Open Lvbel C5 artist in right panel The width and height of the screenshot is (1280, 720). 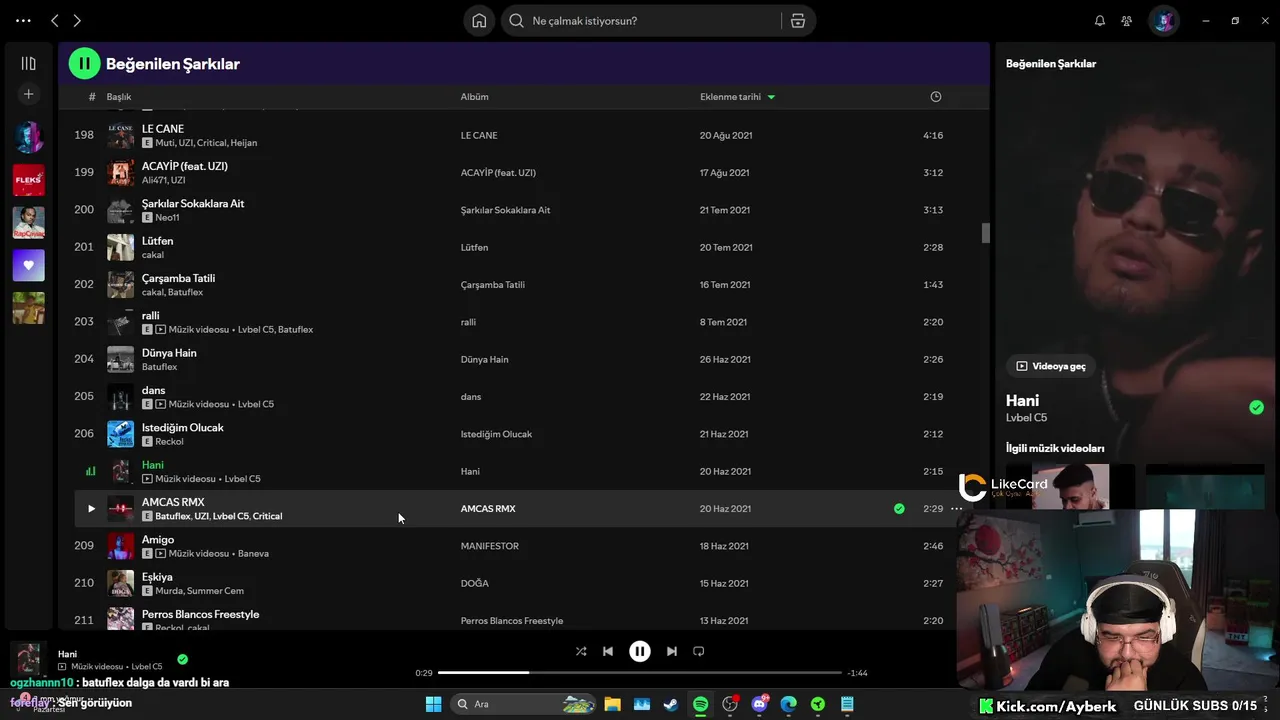coord(1026,418)
